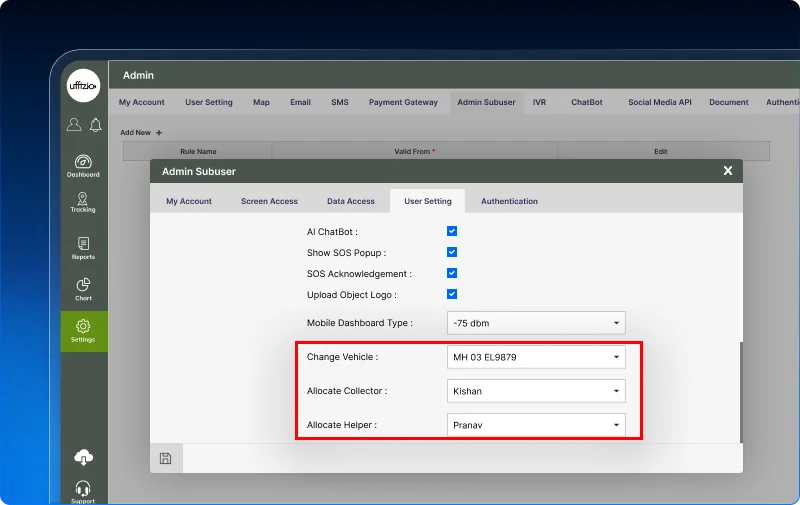The image size is (800, 505).
Task: Toggle the Show SOS Popup checkbox
Action: 452,252
